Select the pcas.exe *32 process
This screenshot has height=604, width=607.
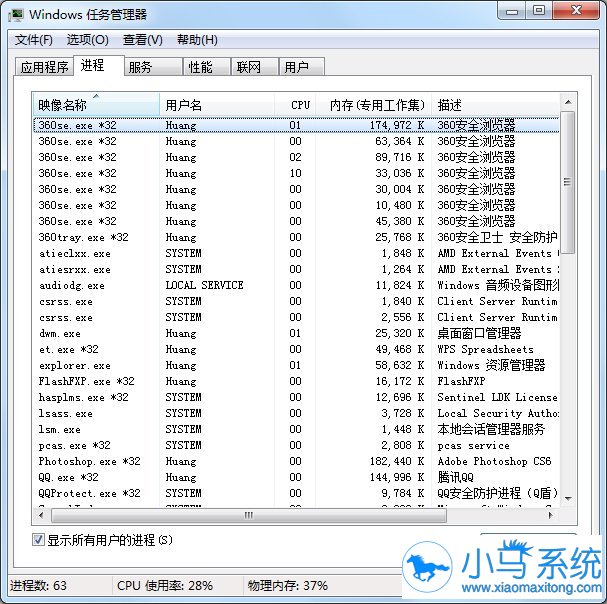tap(296, 445)
